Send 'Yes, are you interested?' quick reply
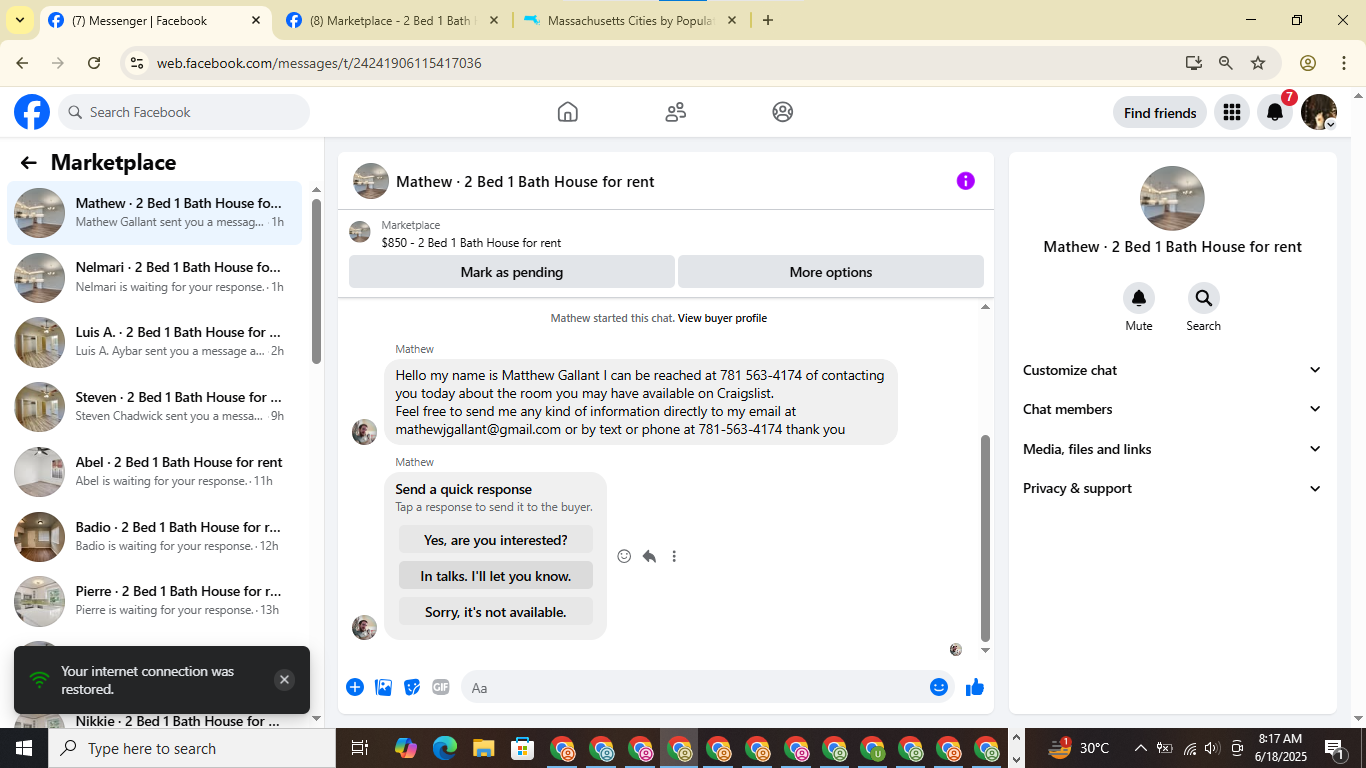This screenshot has height=768, width=1366. coord(496,540)
